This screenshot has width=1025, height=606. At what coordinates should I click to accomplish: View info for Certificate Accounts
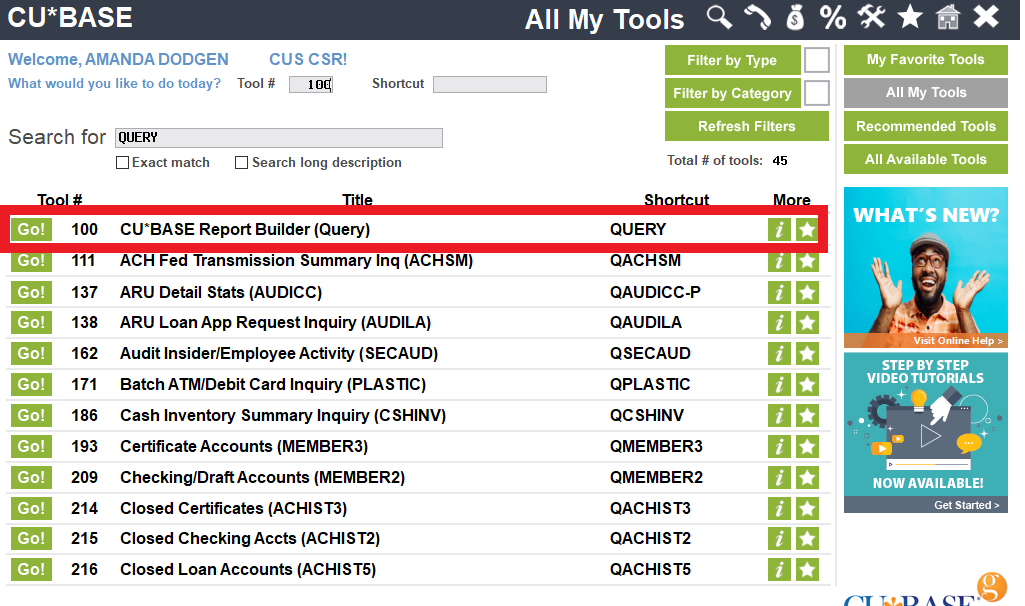tap(779, 446)
